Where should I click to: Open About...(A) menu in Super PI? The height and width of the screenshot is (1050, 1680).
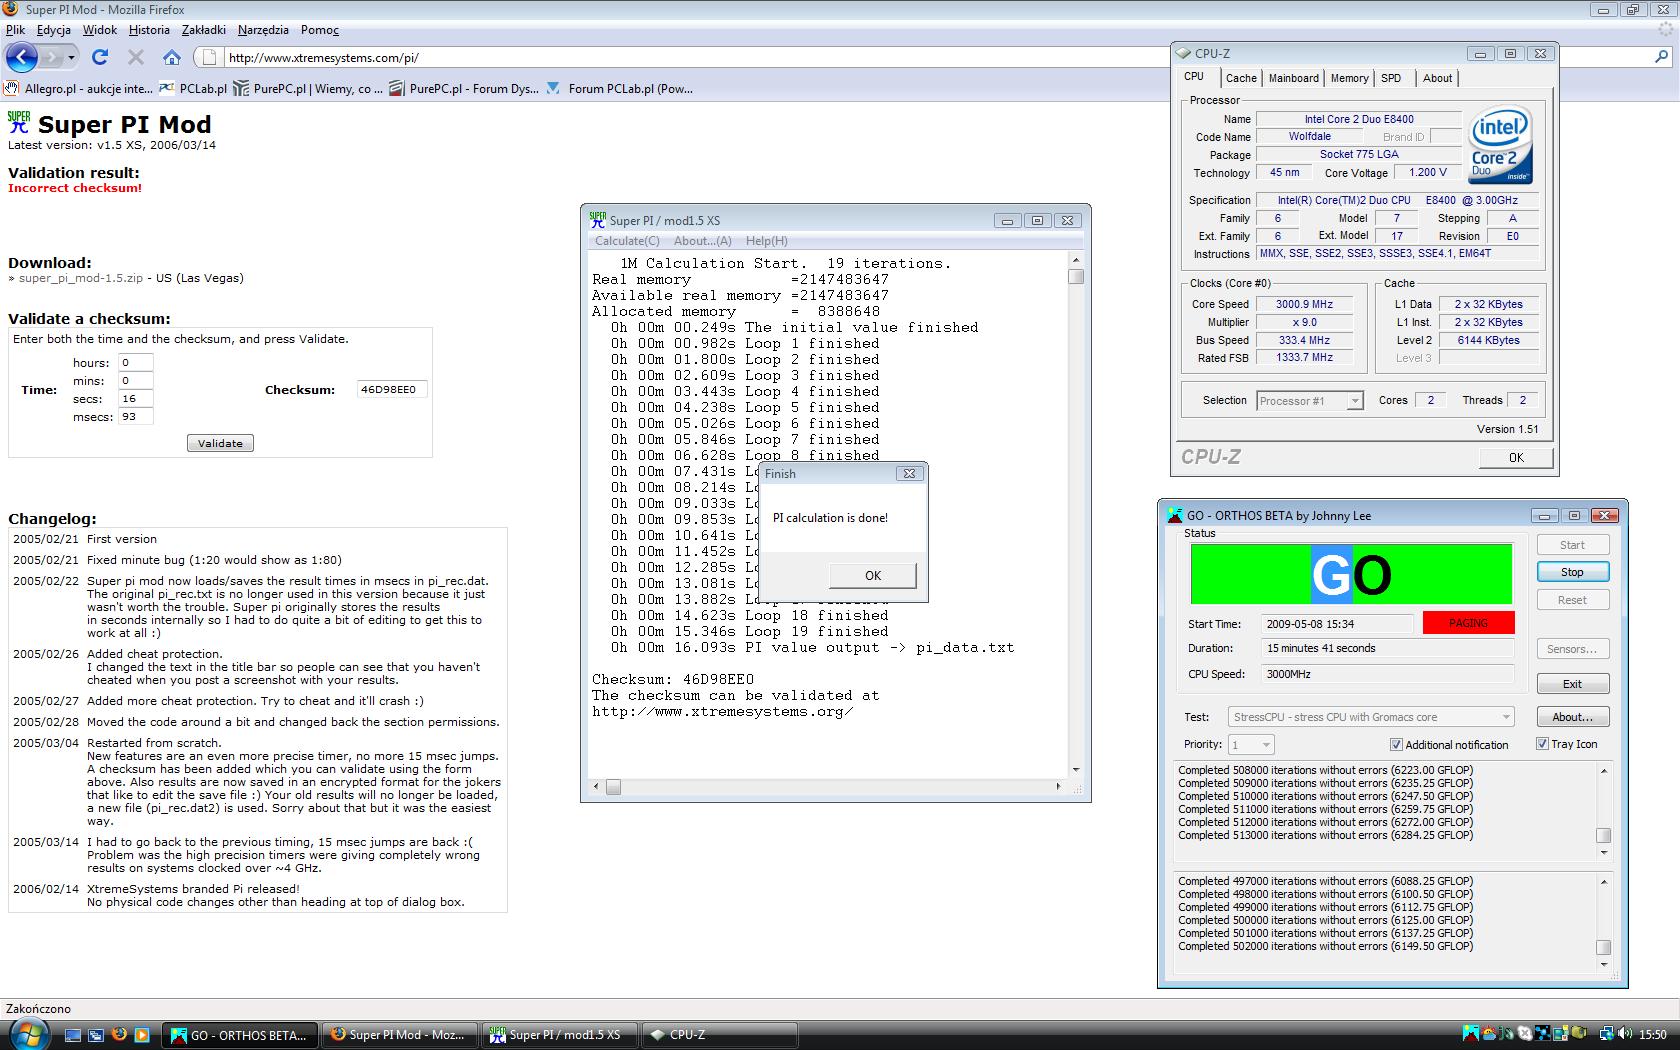coord(703,241)
